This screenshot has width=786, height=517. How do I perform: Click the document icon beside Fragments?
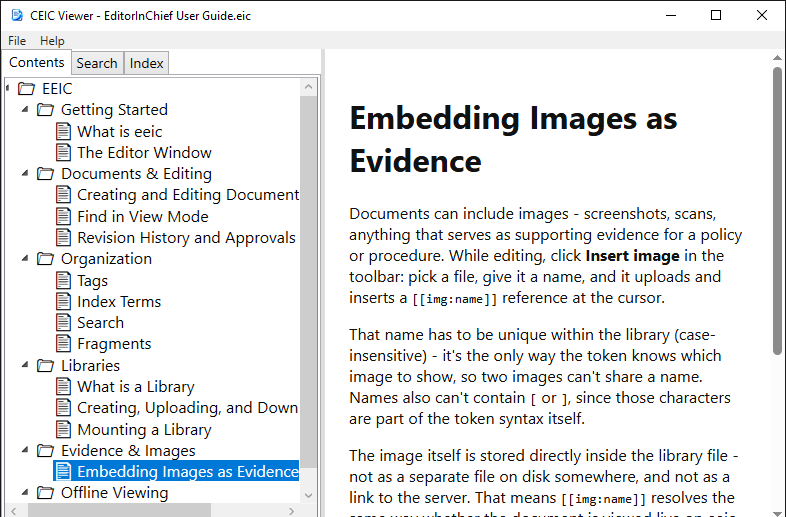63,343
